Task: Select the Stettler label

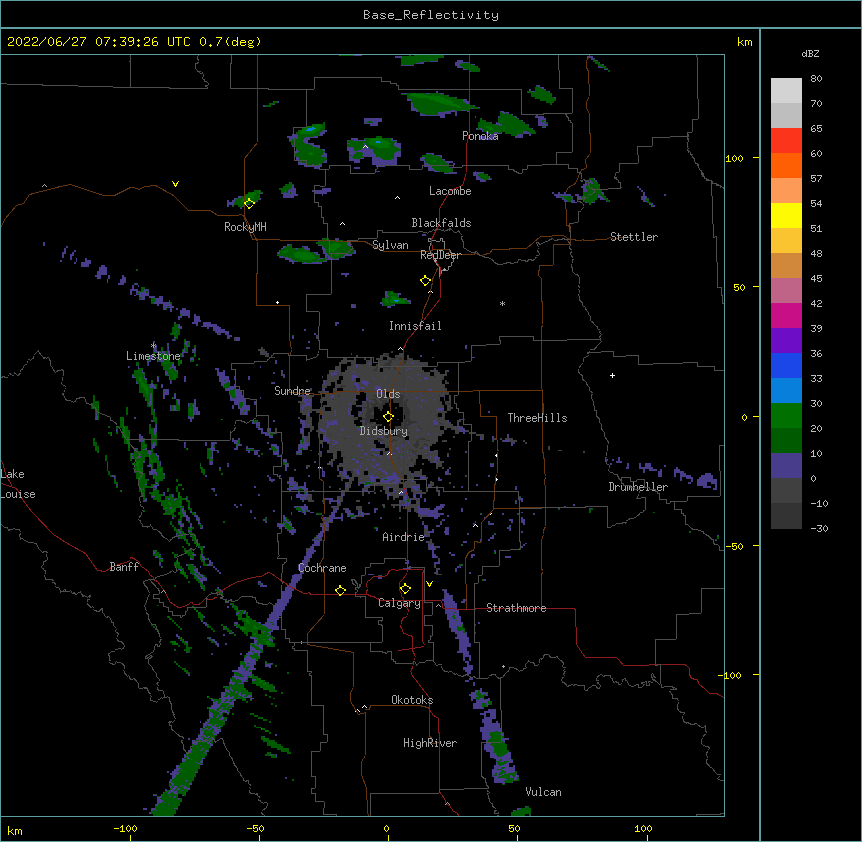Action: (634, 237)
